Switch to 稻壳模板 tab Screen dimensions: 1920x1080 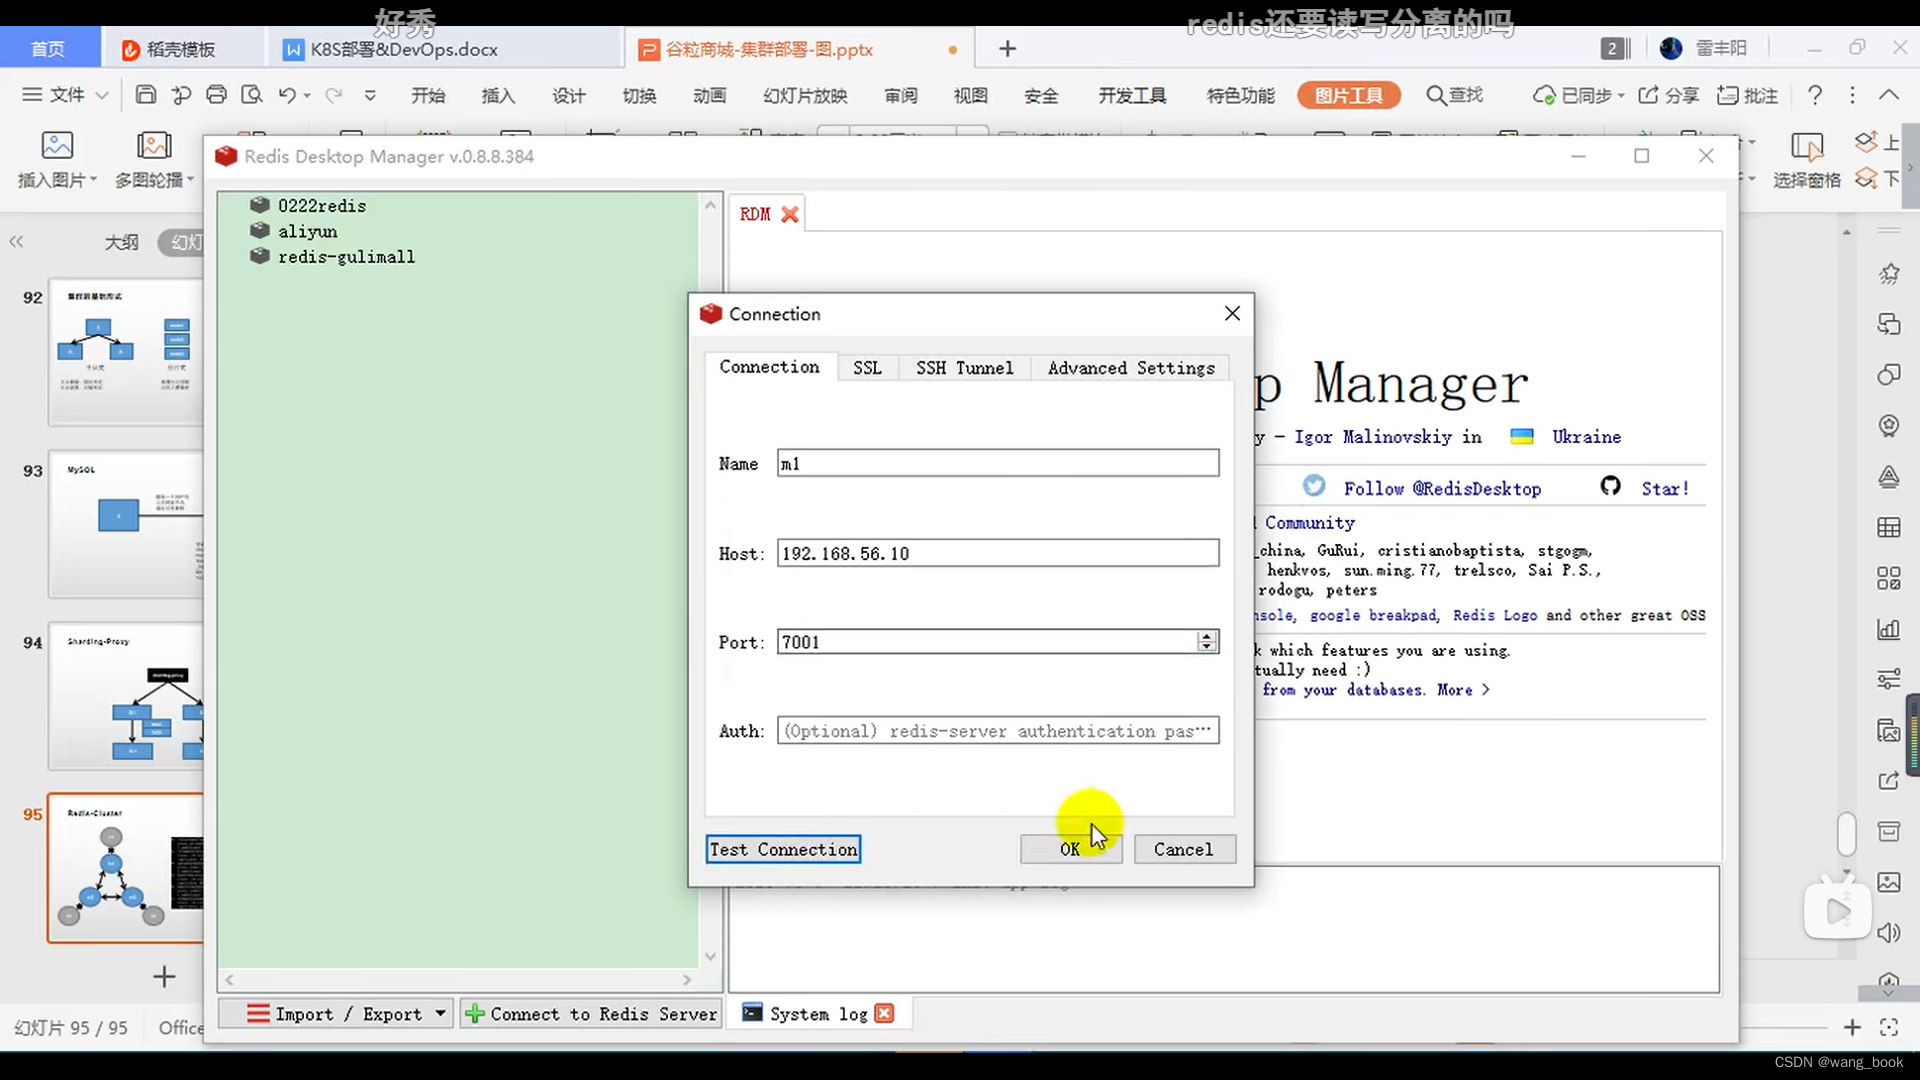coord(181,49)
